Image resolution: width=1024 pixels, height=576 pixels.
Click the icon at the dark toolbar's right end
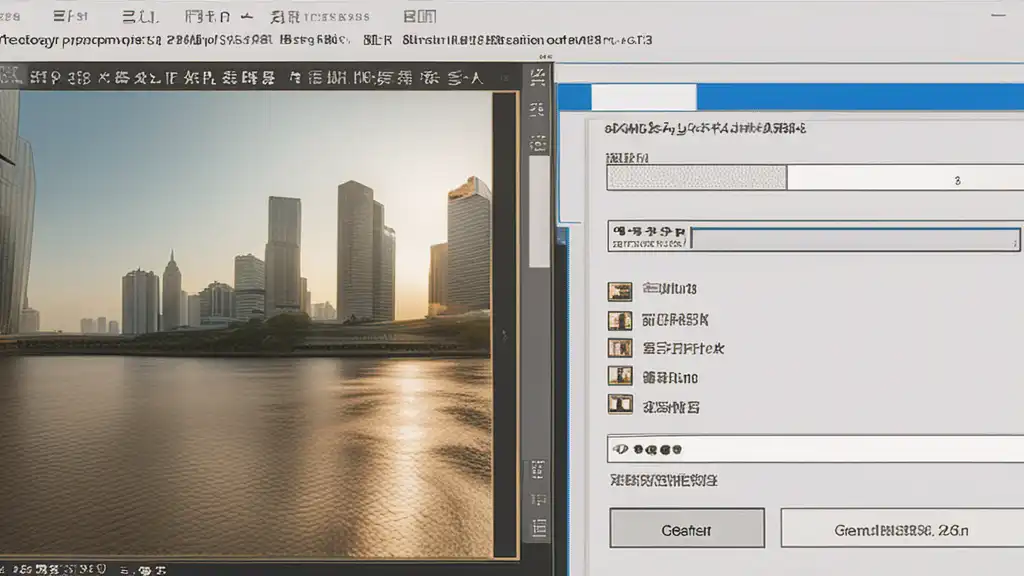pyautogui.click(x=538, y=77)
